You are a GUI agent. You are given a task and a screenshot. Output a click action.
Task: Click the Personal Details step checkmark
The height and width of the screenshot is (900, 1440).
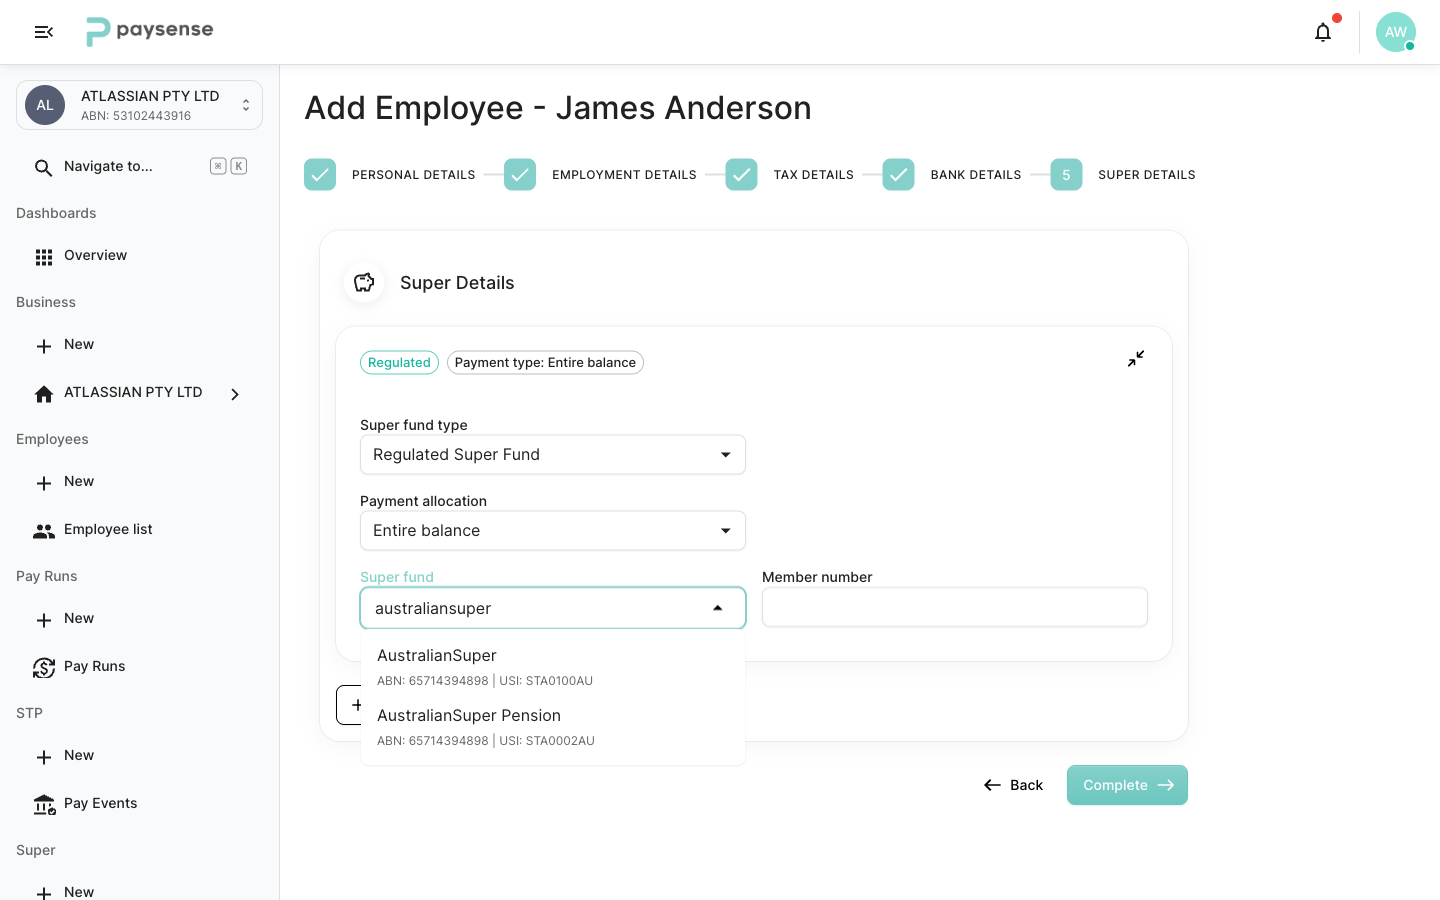point(320,175)
